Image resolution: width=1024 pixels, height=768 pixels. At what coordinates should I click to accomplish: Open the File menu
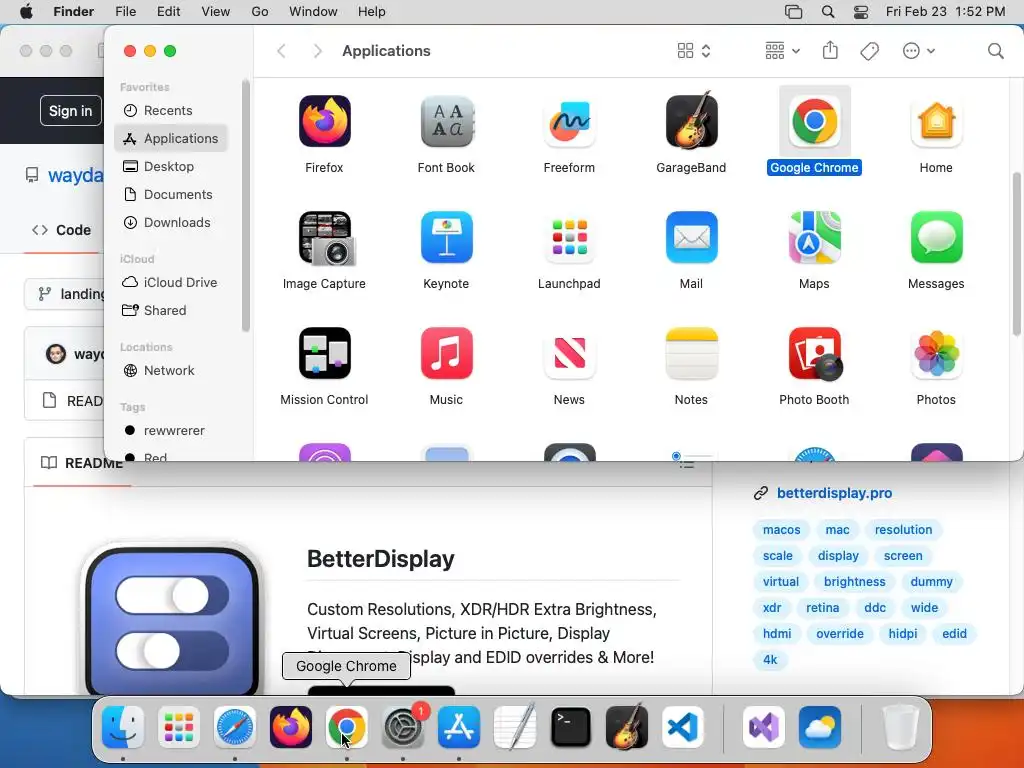click(x=125, y=12)
